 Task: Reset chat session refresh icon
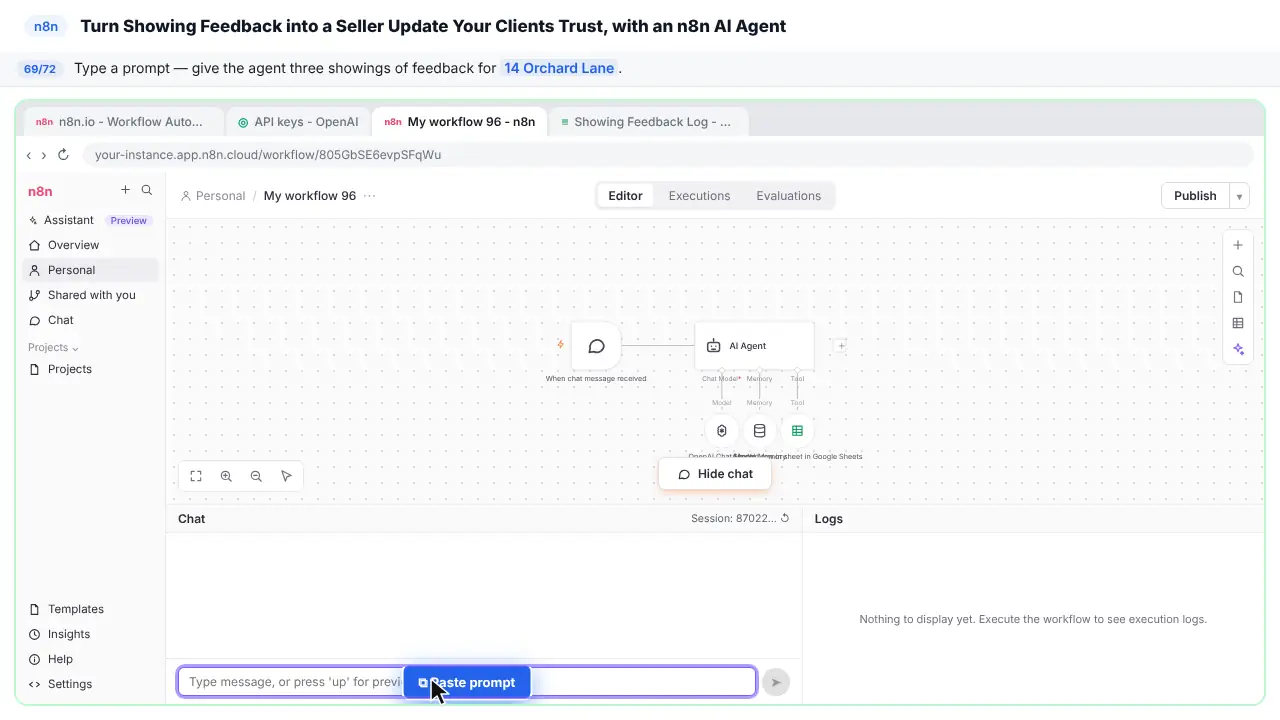785,518
